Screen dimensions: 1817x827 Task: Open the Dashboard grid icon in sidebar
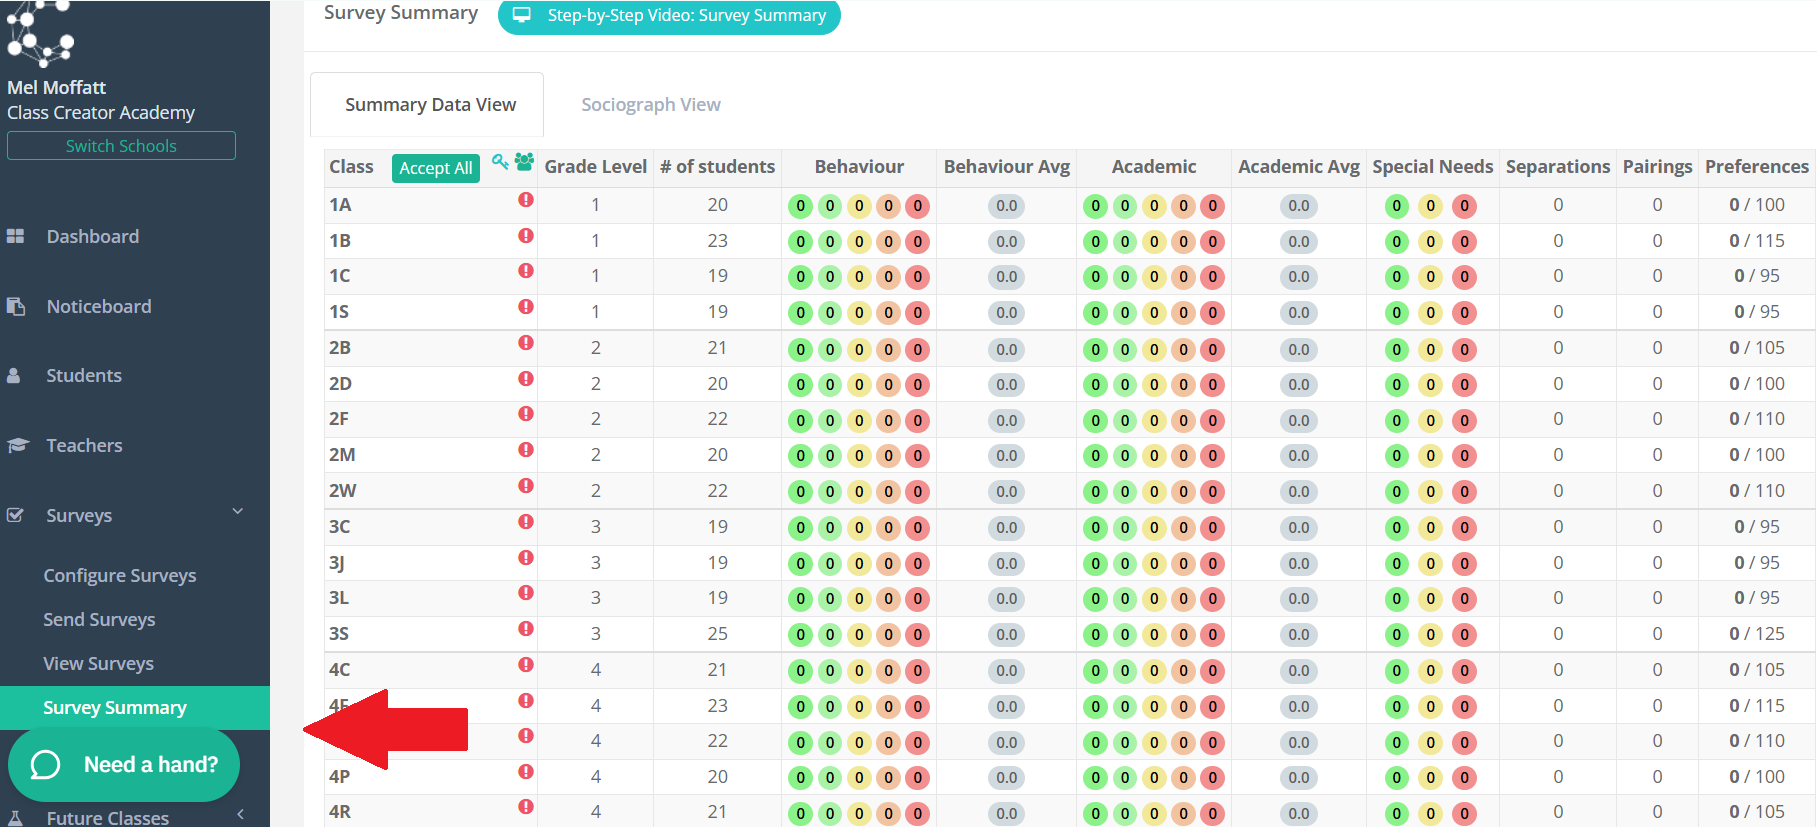click(15, 236)
